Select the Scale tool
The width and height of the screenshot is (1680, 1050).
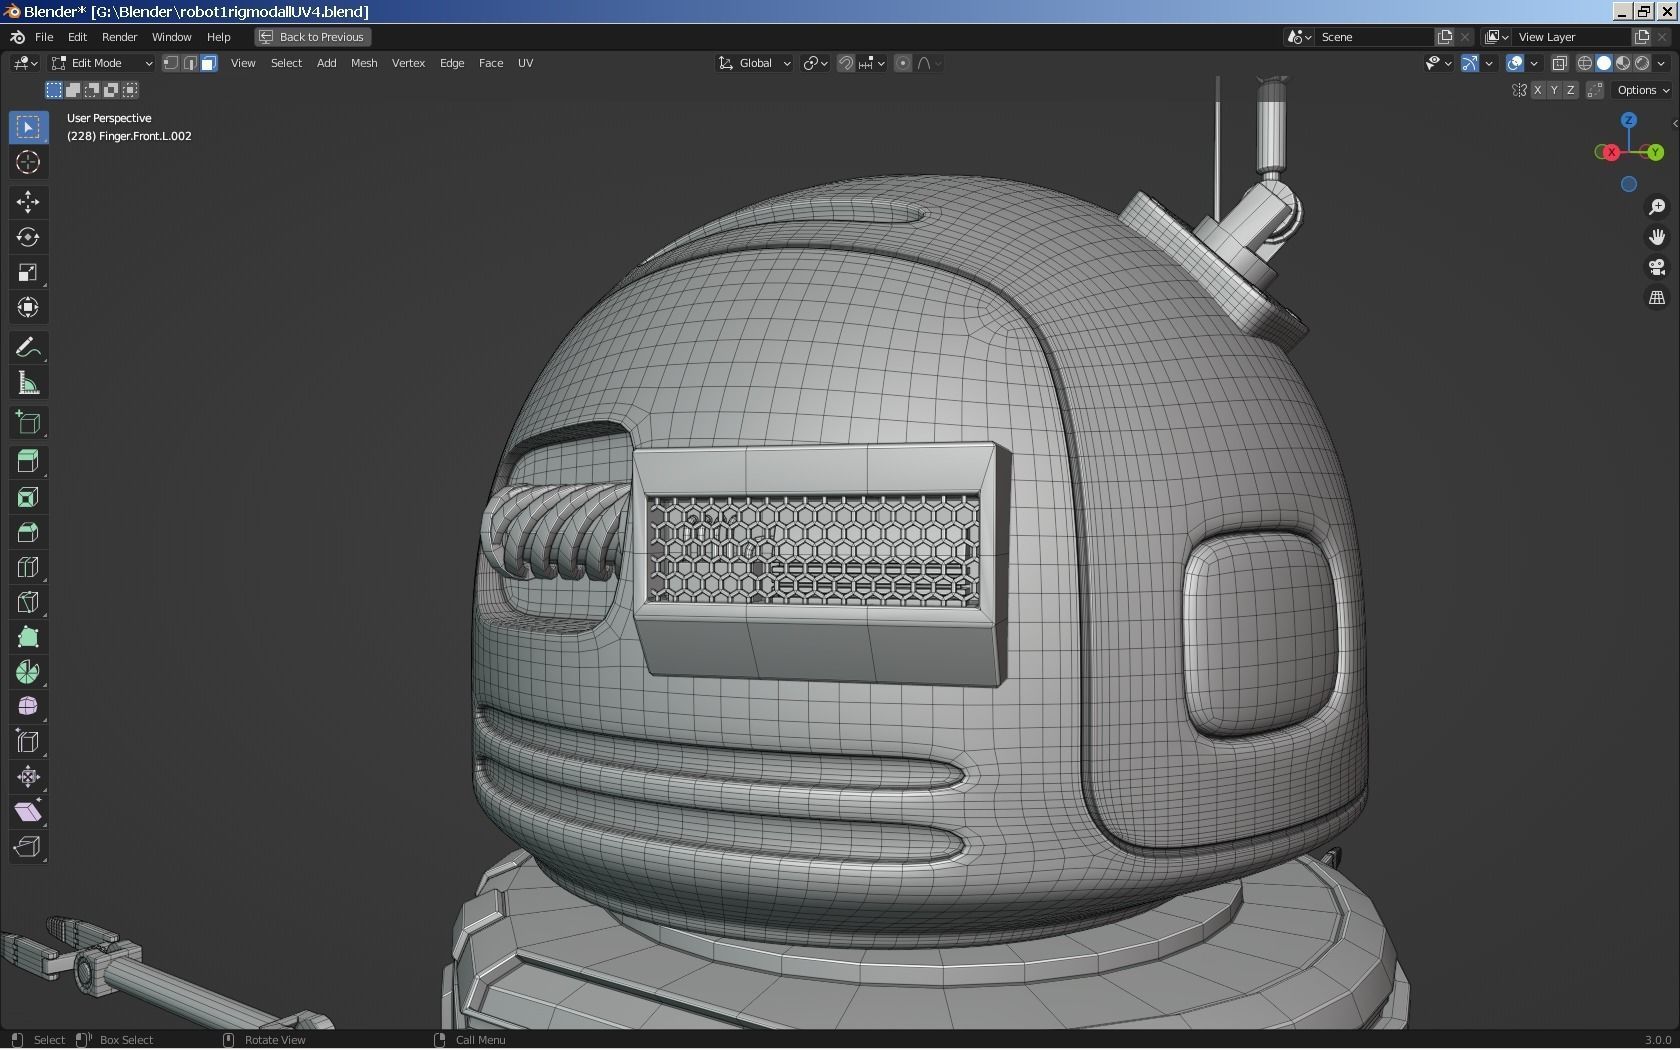(x=28, y=272)
